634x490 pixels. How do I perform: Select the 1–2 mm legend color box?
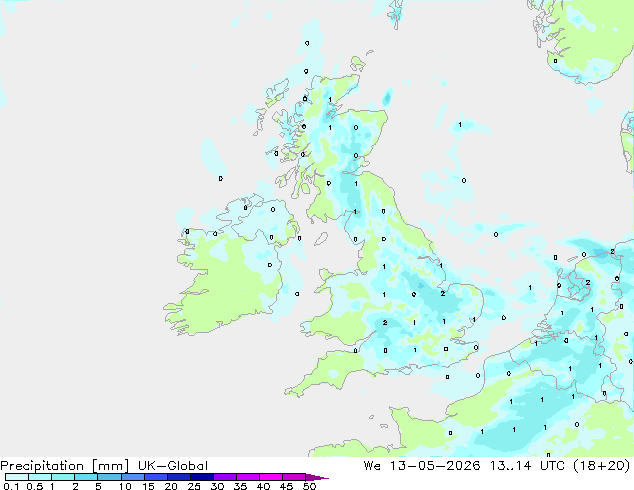pos(63,477)
